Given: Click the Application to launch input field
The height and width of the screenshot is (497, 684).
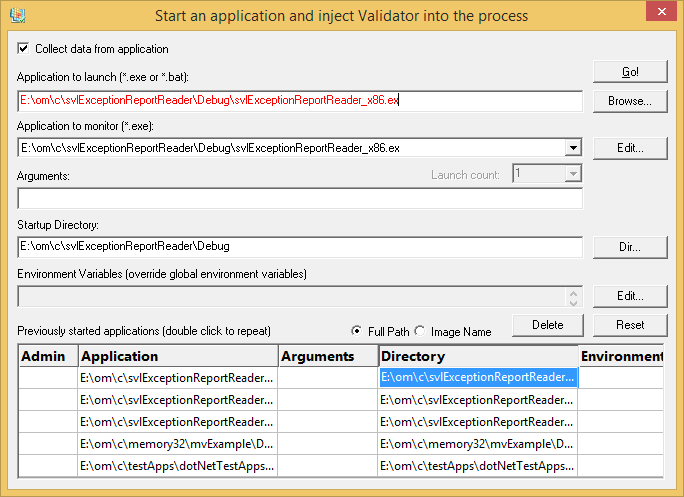Looking at the screenshot, I should click(300, 101).
